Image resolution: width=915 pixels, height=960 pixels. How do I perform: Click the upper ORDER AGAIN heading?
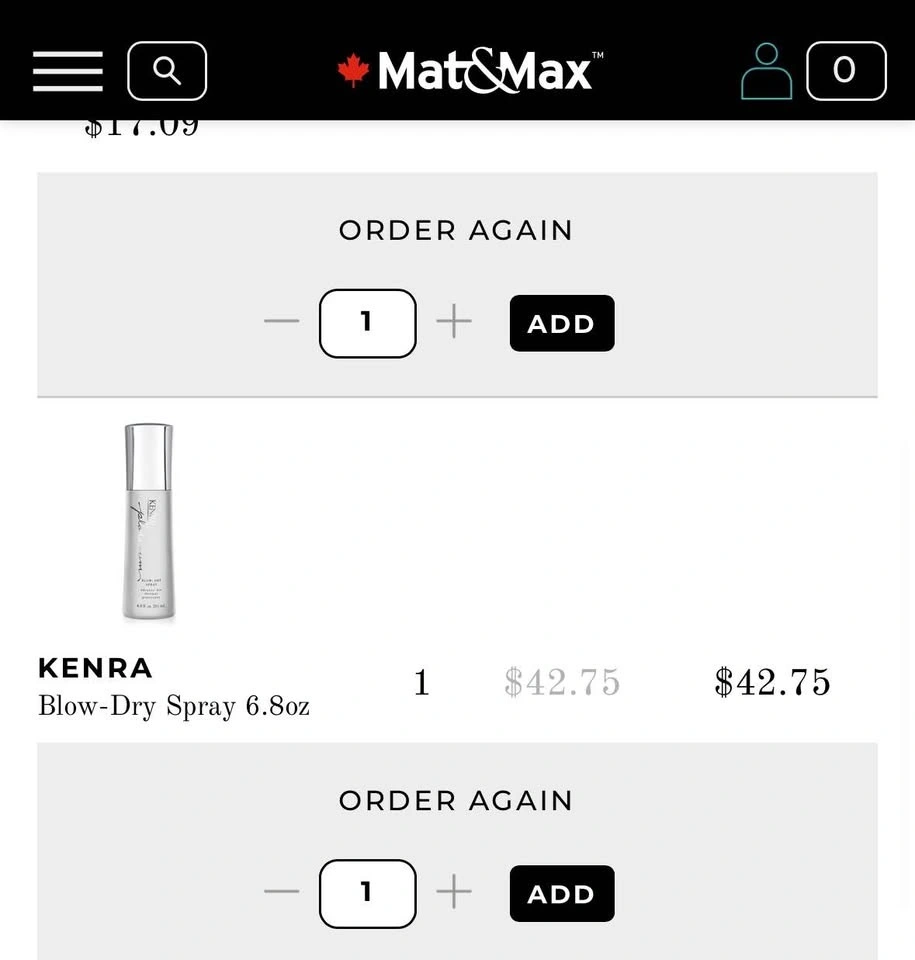(x=456, y=230)
